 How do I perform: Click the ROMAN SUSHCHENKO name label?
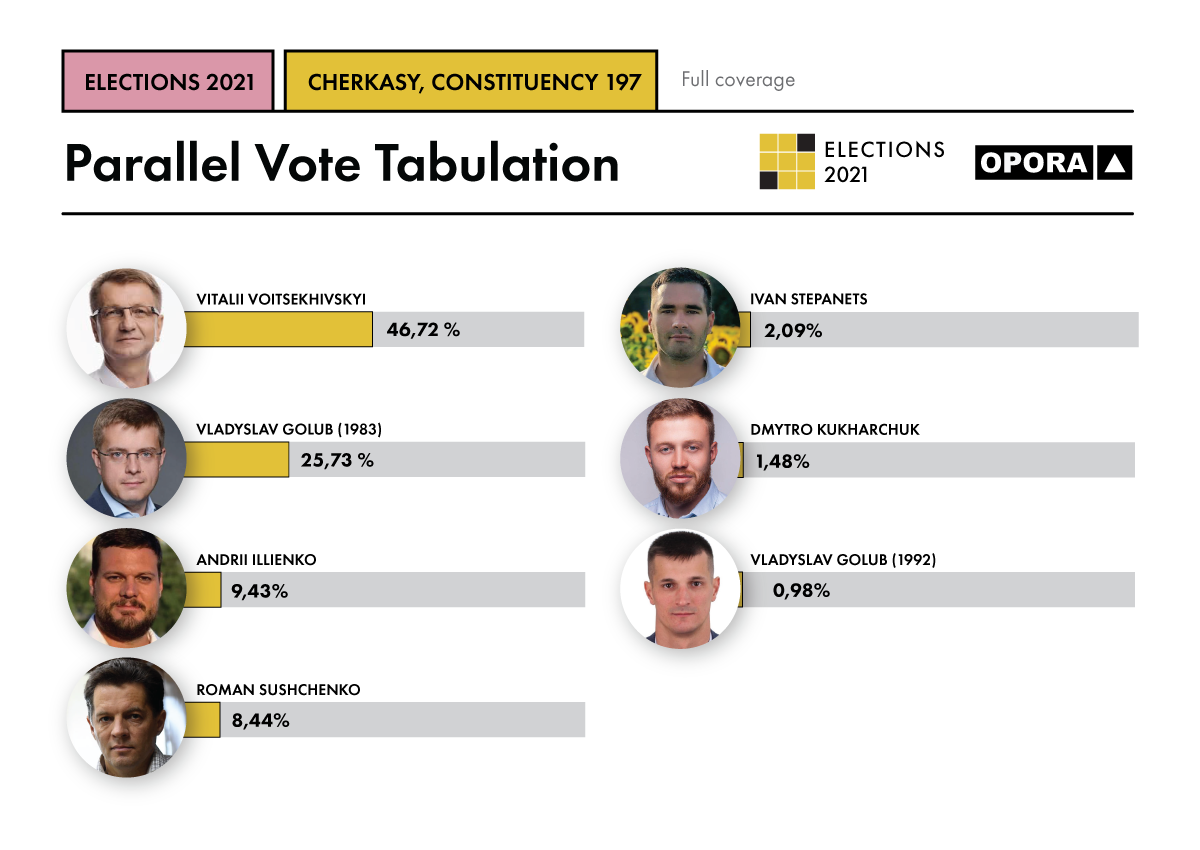(x=278, y=690)
